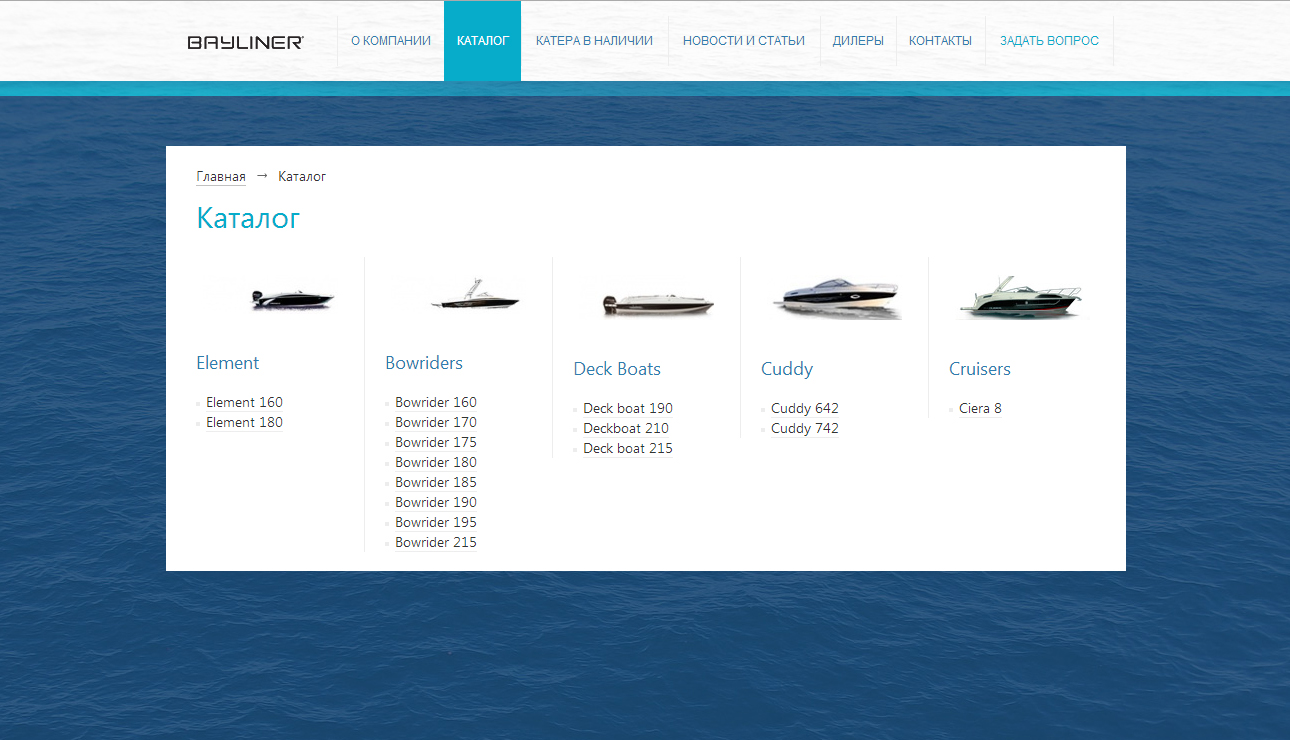The image size is (1290, 740).
Task: Click the Bayliner logo
Action: pos(245,42)
